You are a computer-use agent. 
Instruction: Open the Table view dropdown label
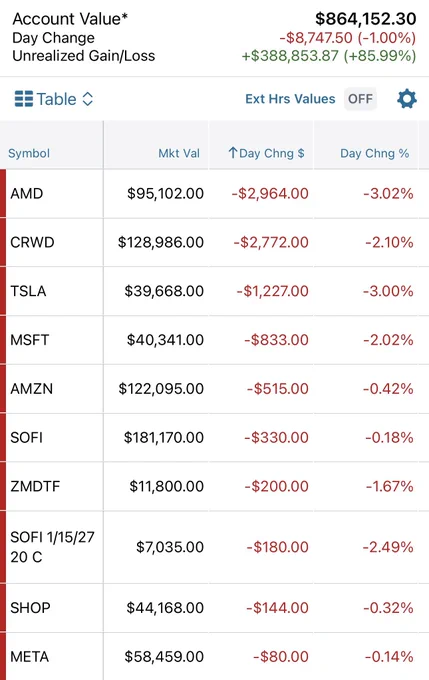[x=56, y=99]
